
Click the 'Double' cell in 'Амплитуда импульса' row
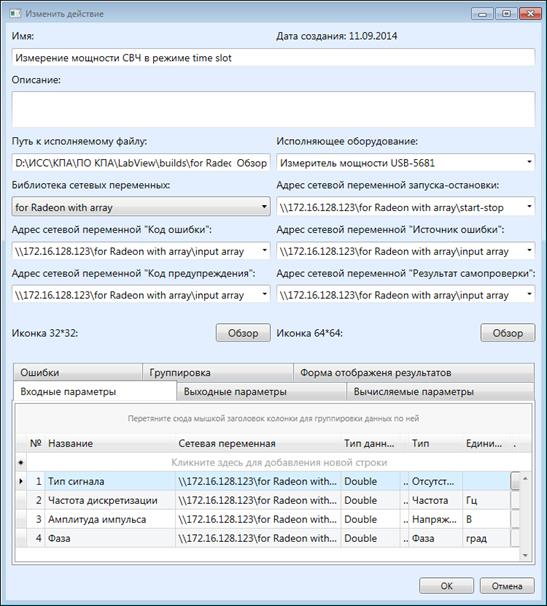tap(370, 519)
